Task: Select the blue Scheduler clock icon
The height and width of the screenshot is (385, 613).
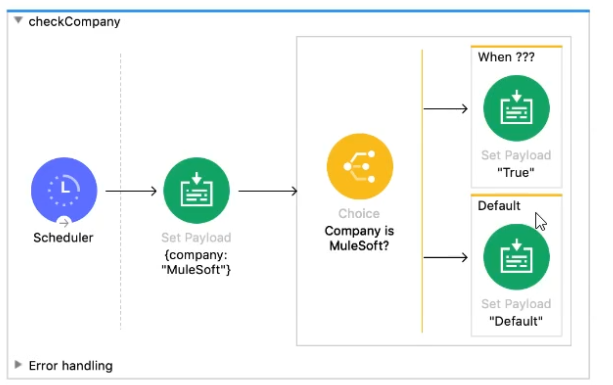Action: pos(64,190)
